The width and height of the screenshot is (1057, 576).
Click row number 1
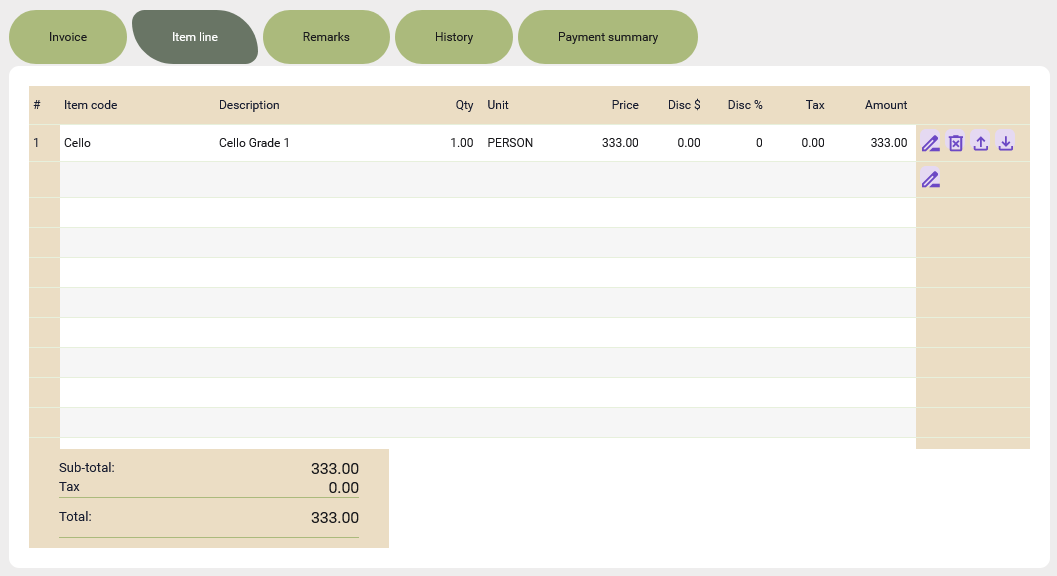pyautogui.click(x=36, y=143)
